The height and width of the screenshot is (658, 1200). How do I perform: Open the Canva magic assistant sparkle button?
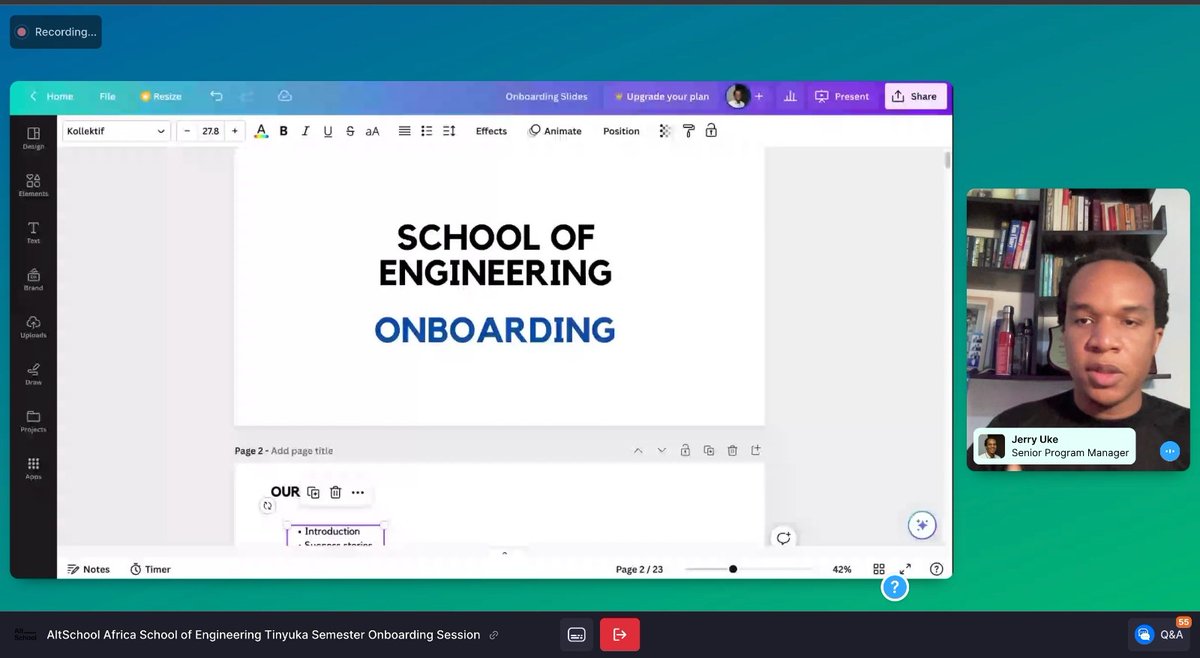(922, 525)
